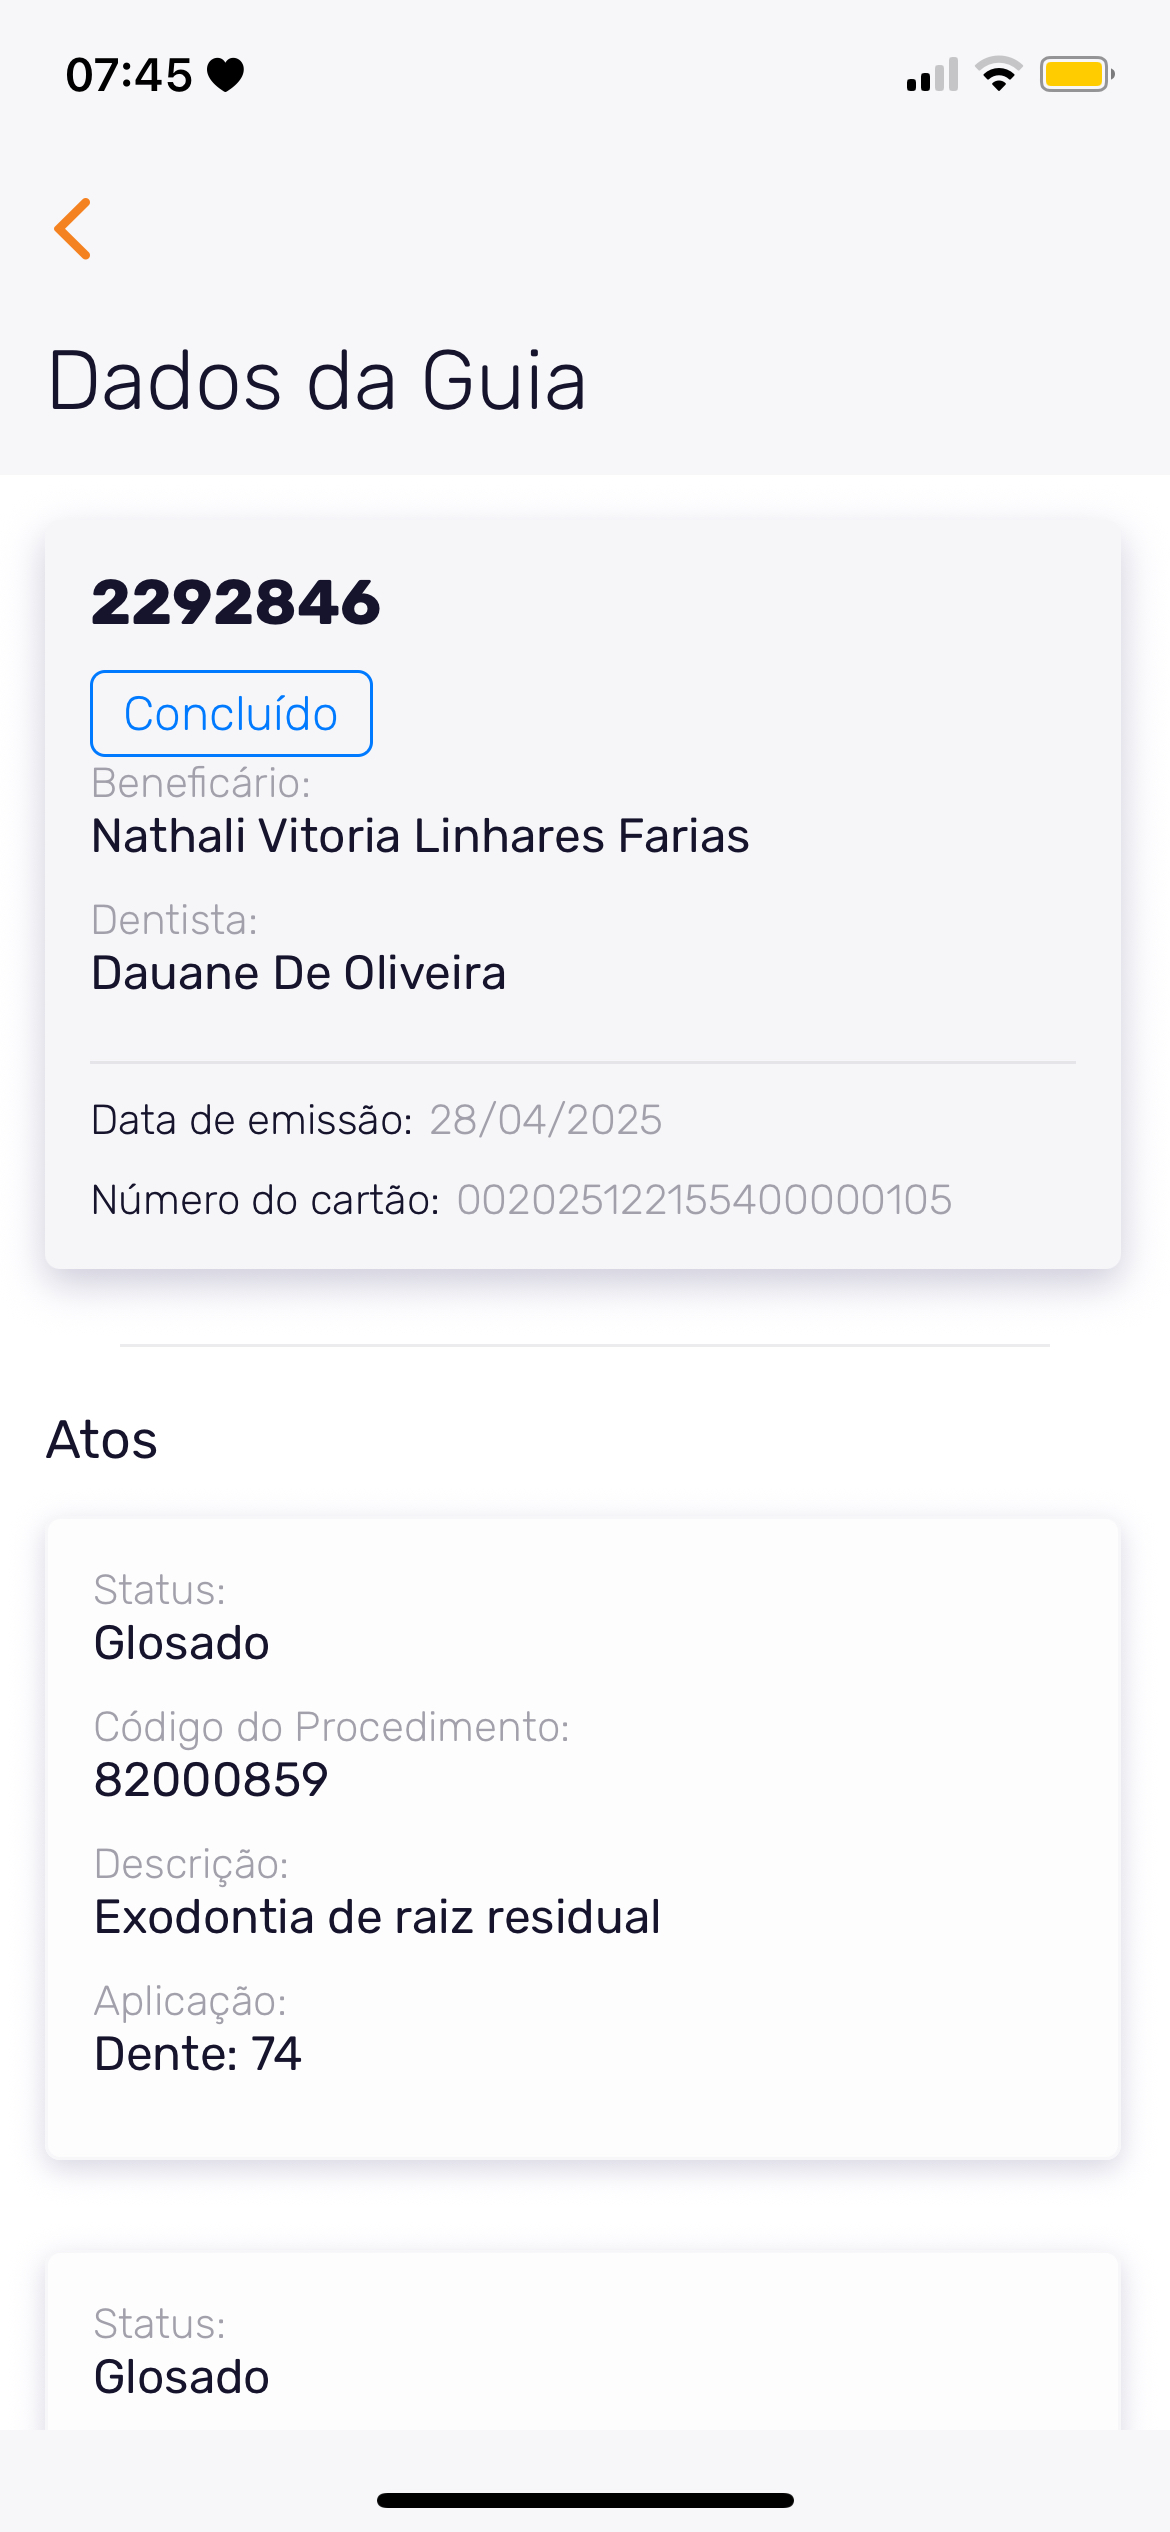Select the card number 002025122155400000105
1170x2532 pixels.
pos(704,1200)
